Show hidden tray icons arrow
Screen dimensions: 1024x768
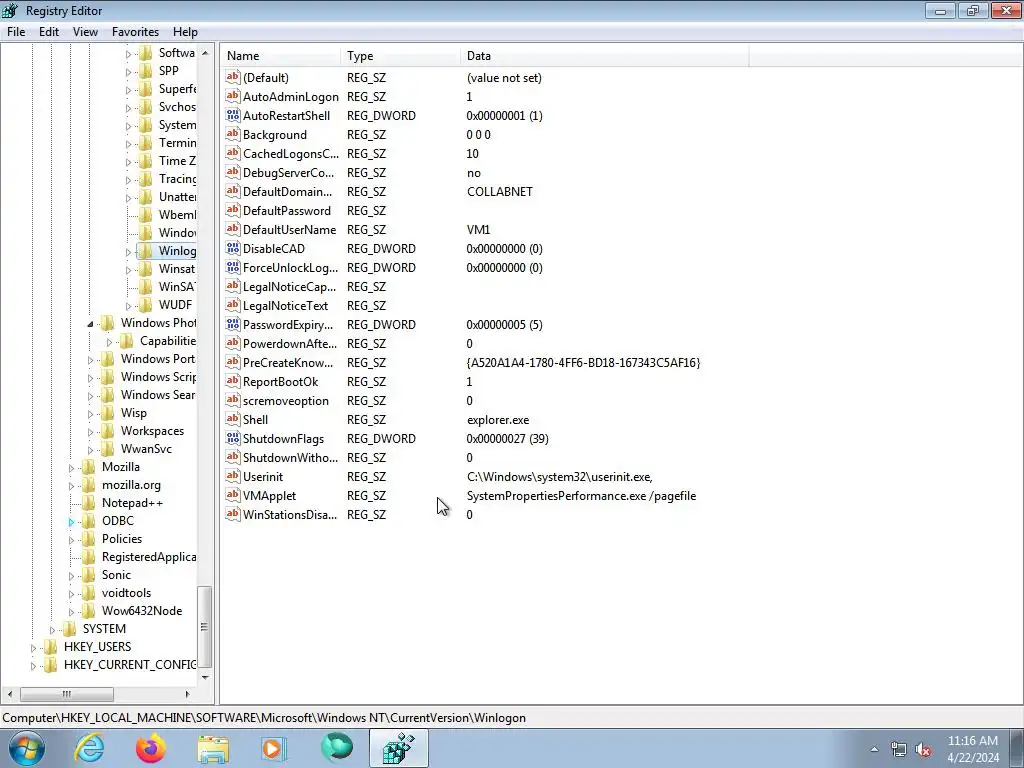[x=874, y=750]
